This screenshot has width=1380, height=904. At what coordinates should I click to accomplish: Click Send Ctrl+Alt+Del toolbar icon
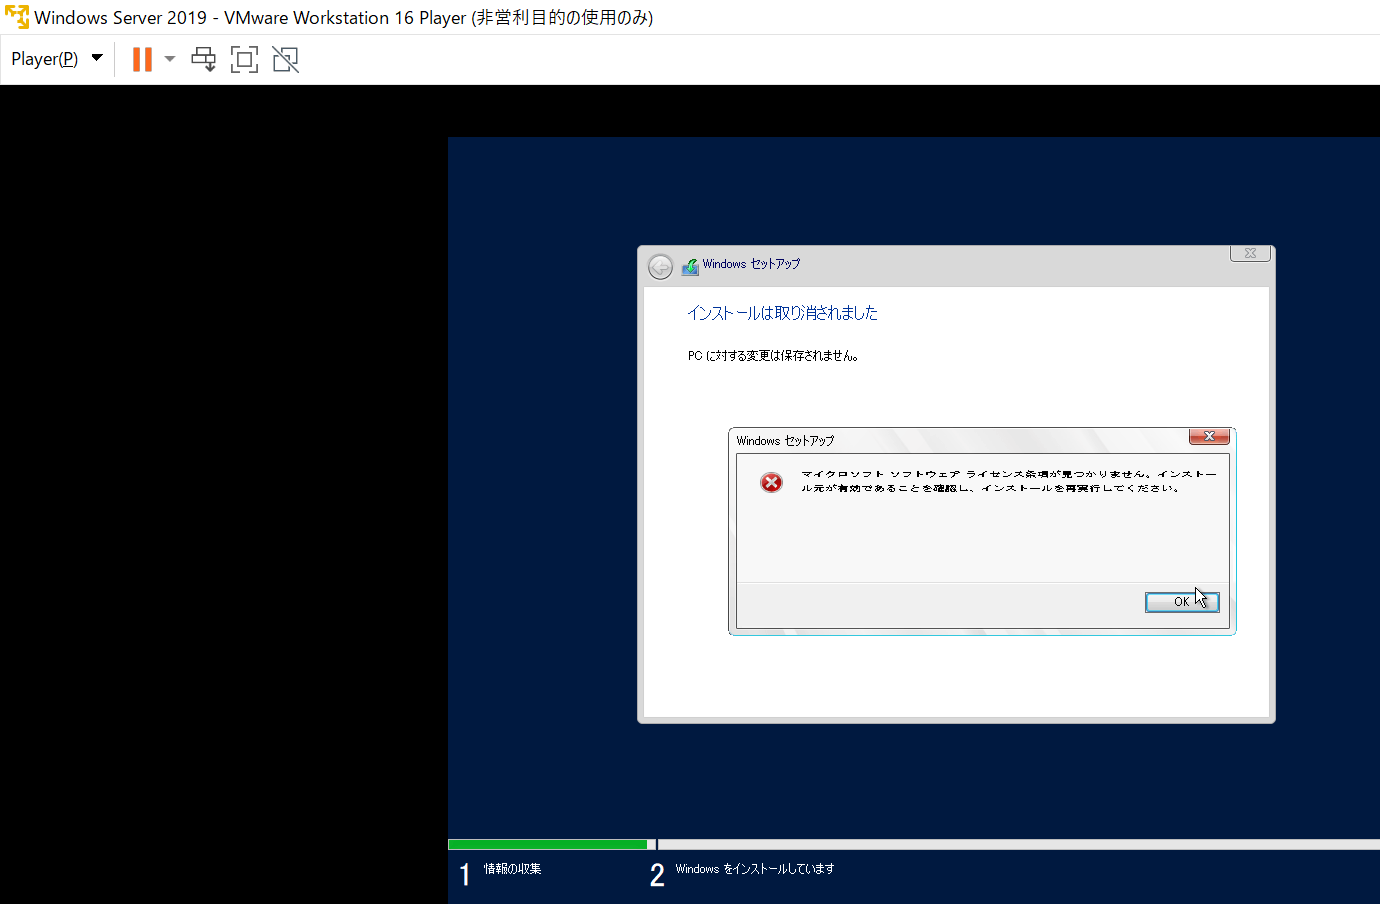(x=203, y=59)
